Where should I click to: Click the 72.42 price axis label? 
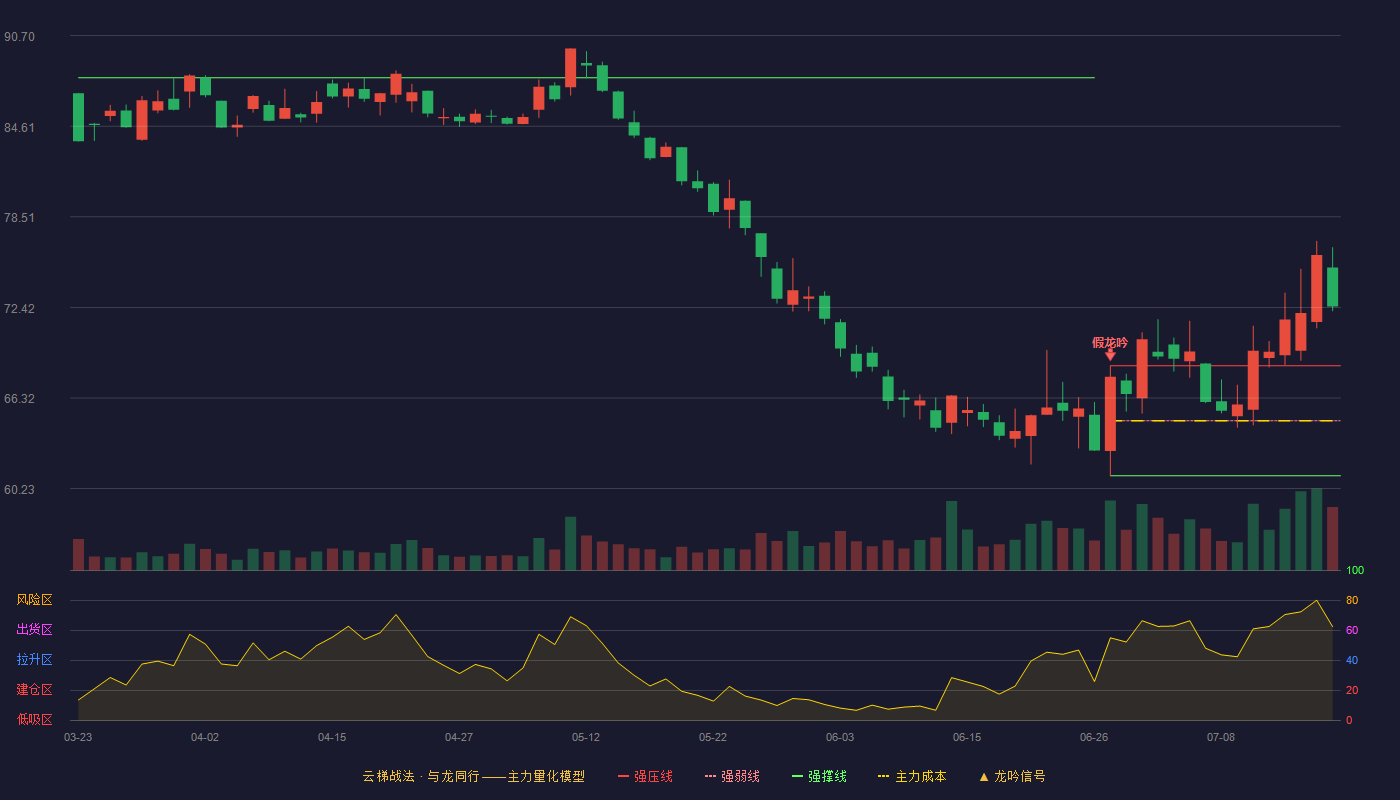(19, 308)
